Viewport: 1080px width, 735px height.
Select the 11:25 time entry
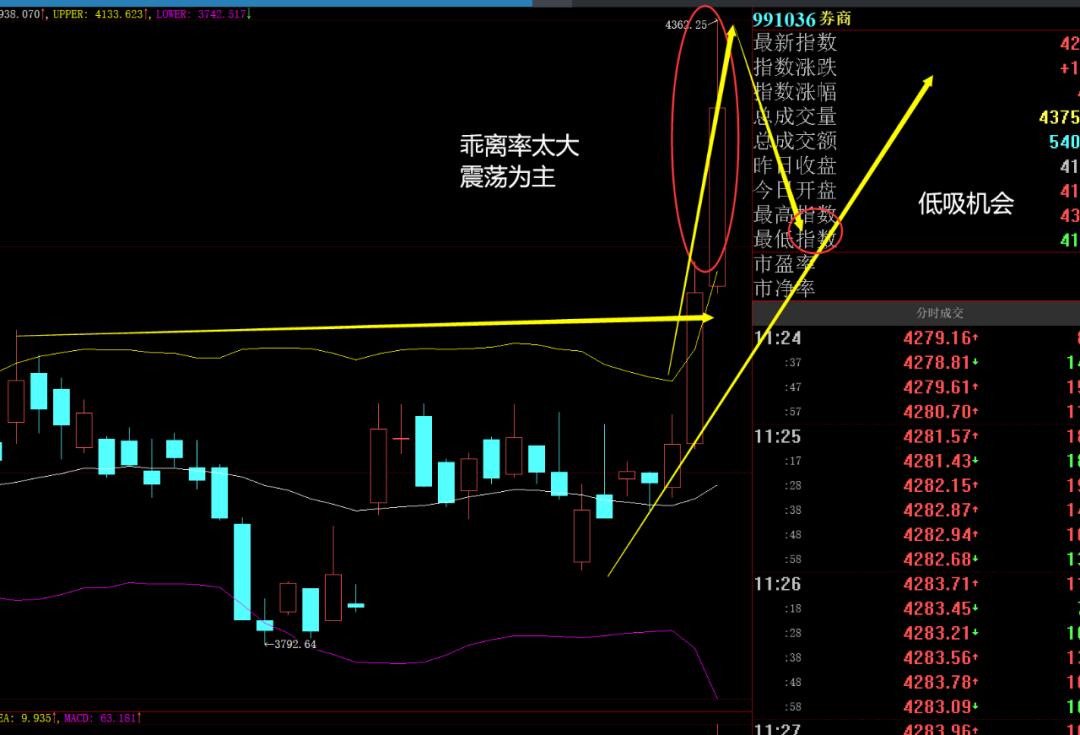(x=778, y=437)
